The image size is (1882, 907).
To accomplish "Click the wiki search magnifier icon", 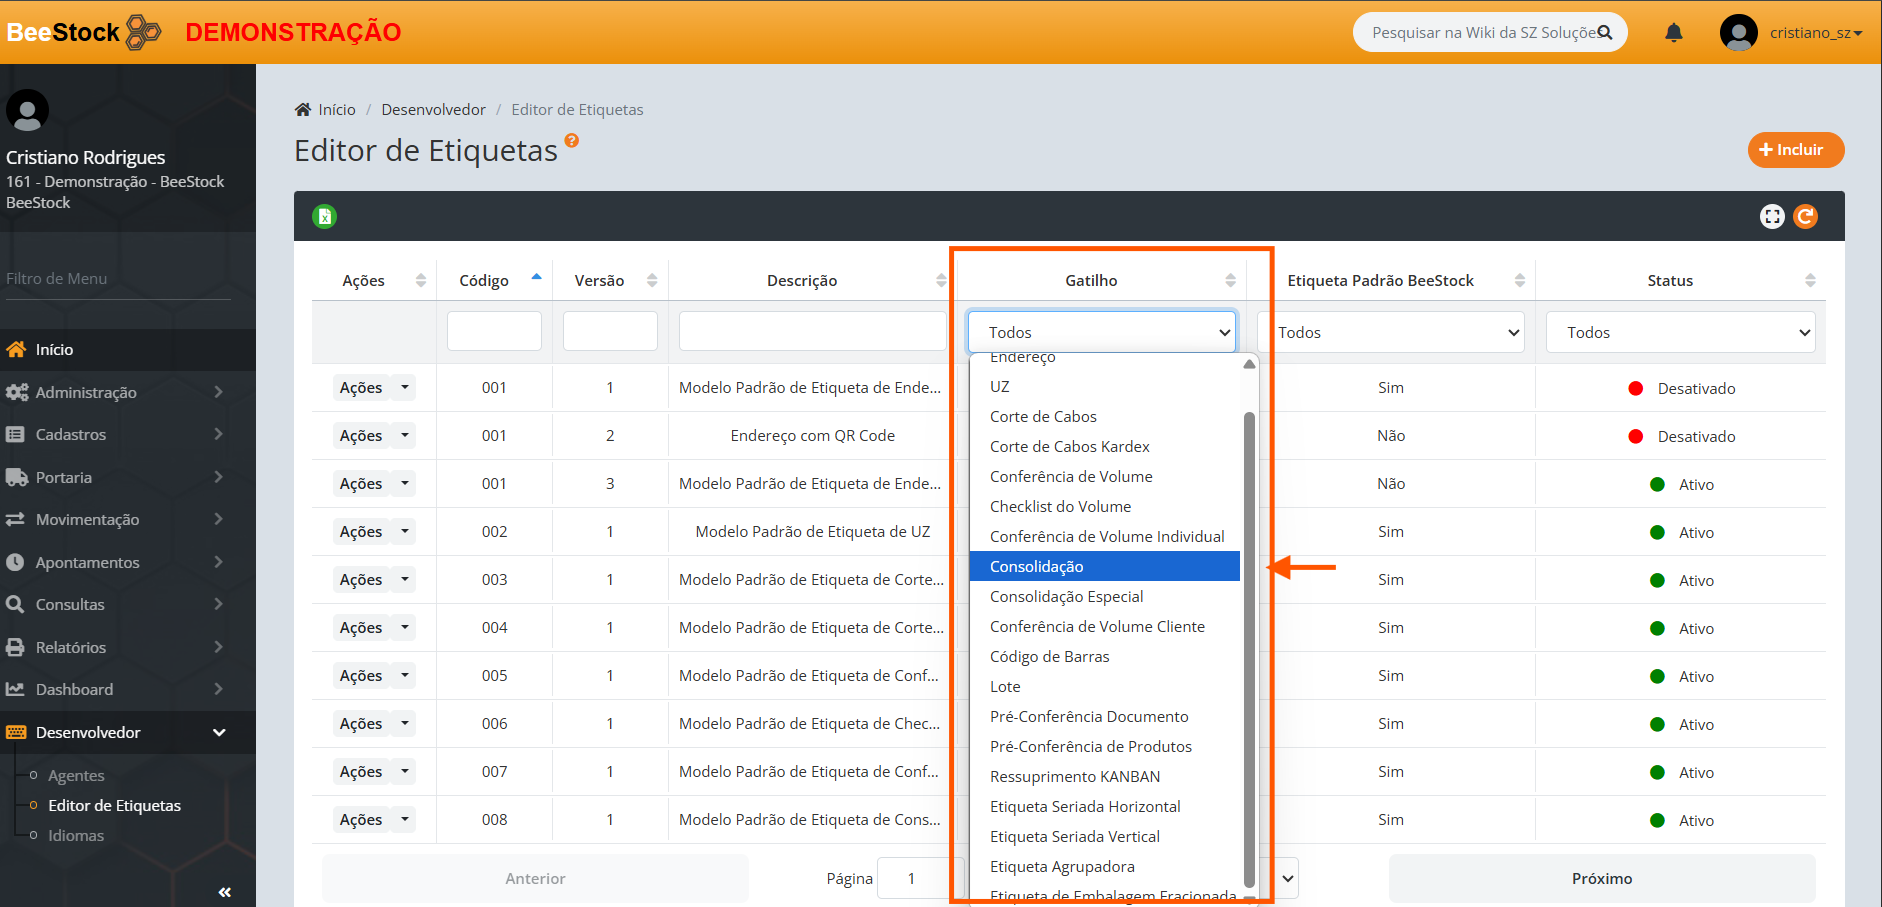I will pos(1605,33).
